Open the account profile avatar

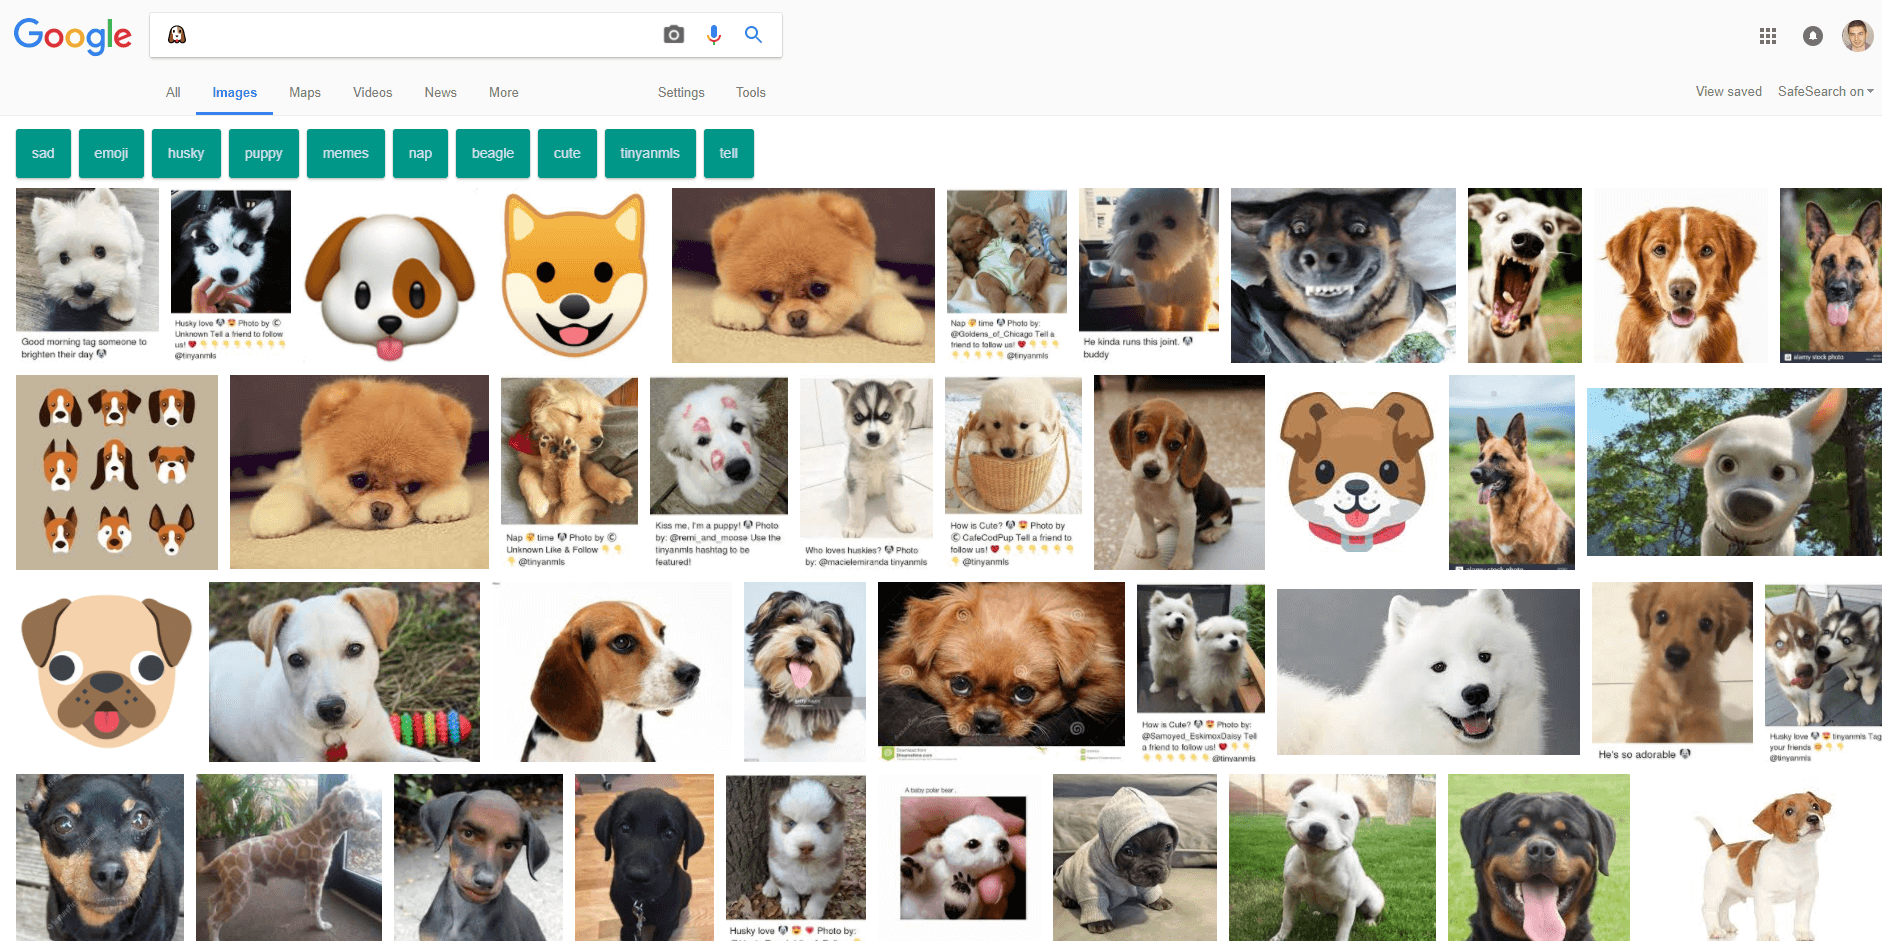(1857, 36)
